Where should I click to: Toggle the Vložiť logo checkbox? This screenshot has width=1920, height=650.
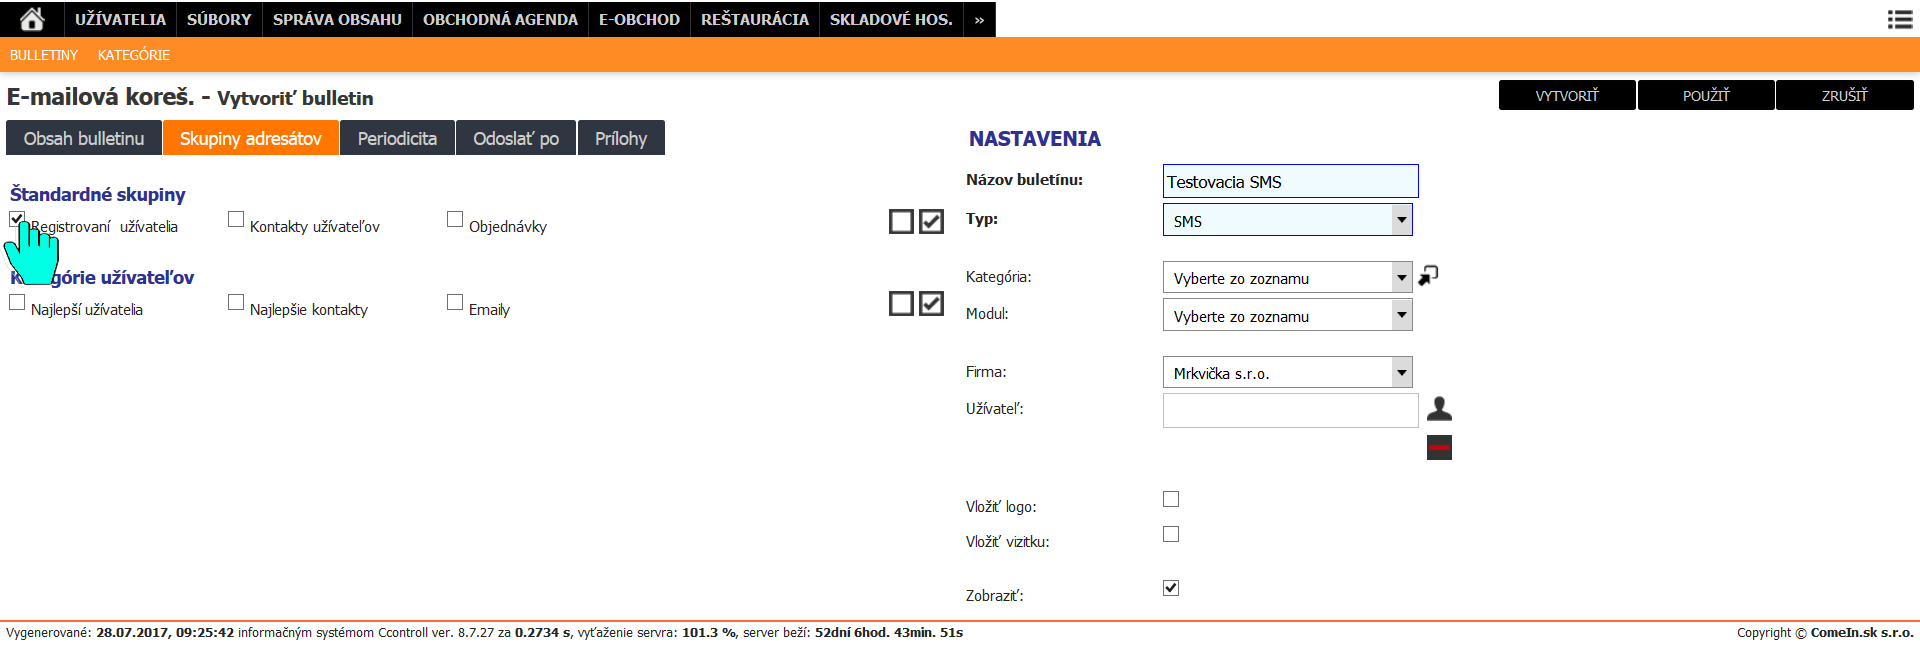(1171, 499)
